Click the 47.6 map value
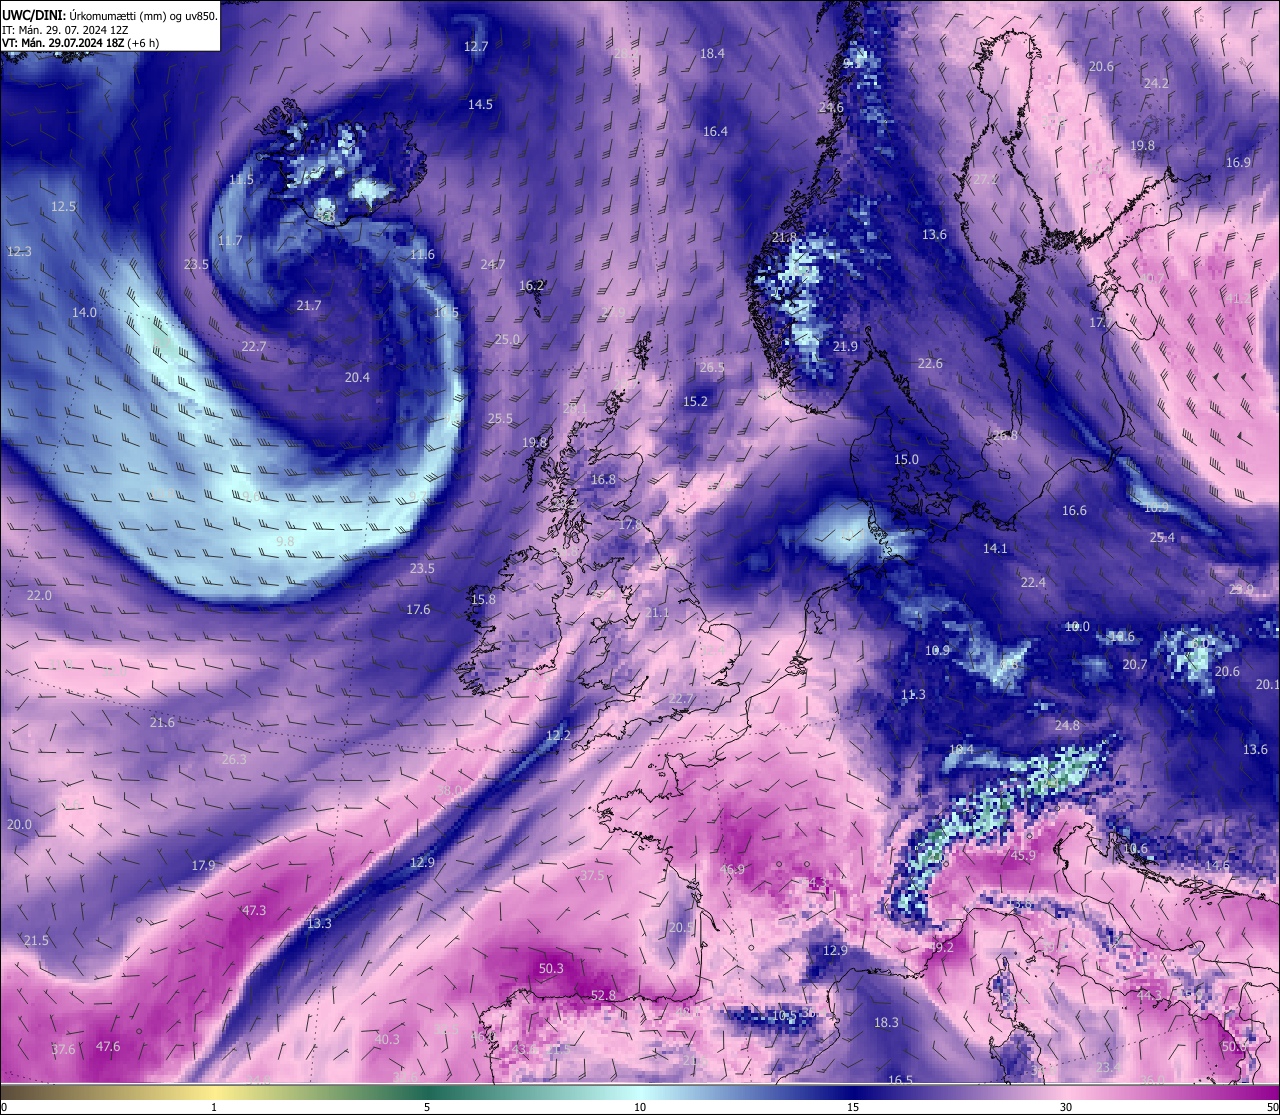This screenshot has width=1280, height=1115. click(108, 1046)
